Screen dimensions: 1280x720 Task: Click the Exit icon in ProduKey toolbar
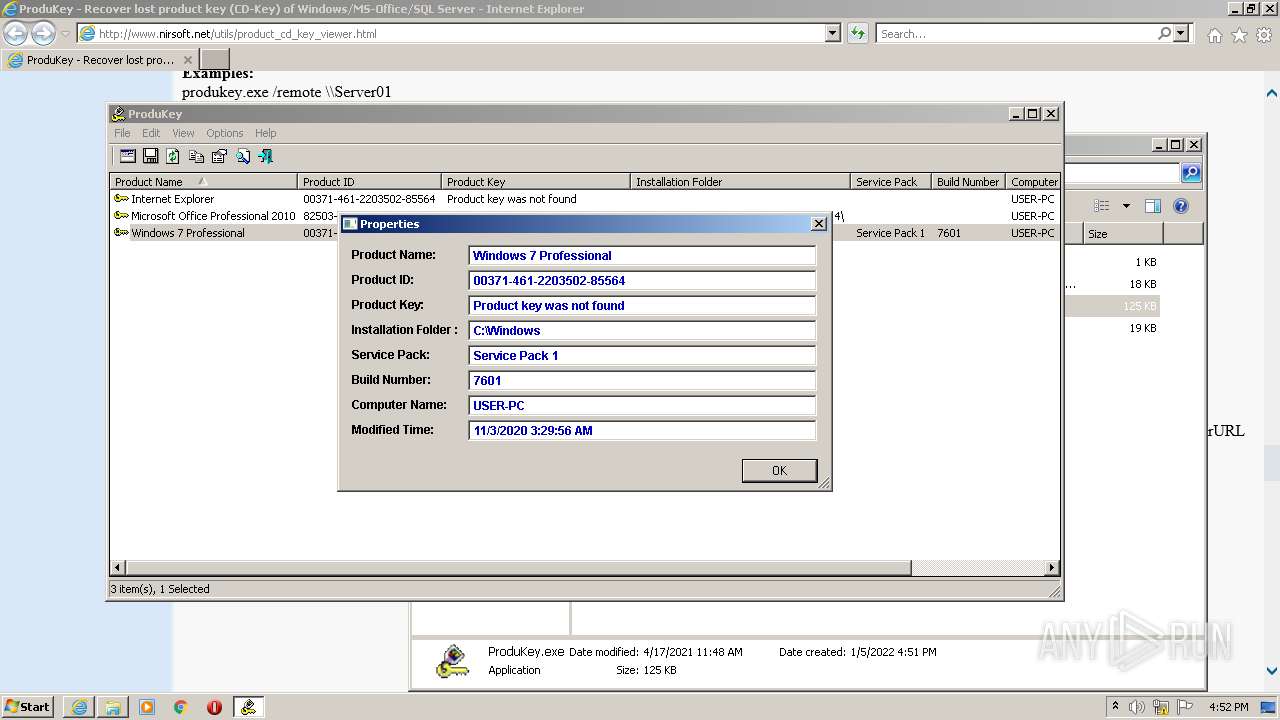[265, 156]
